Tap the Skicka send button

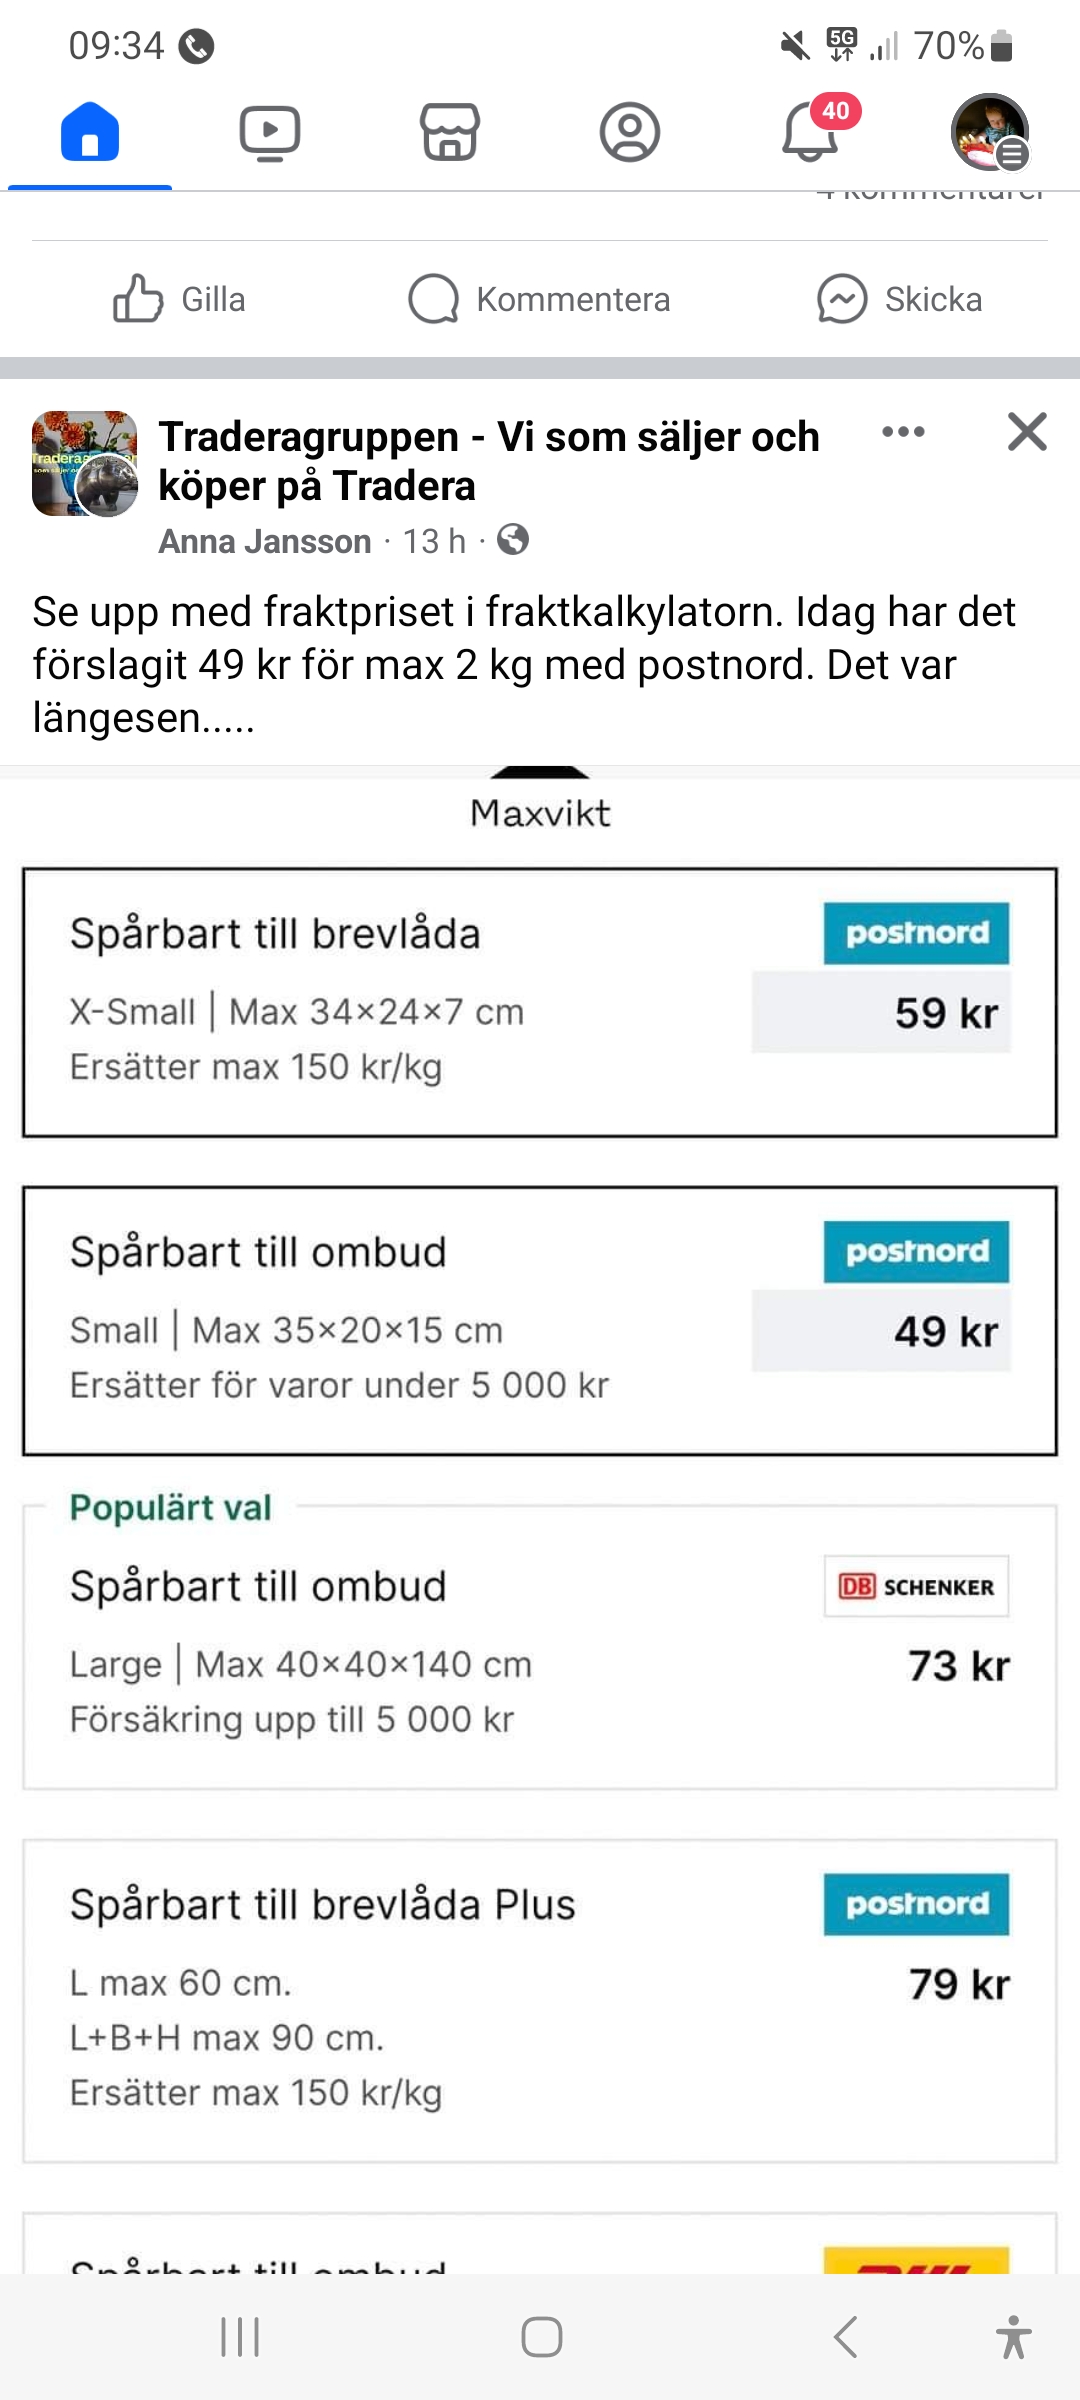click(x=900, y=299)
